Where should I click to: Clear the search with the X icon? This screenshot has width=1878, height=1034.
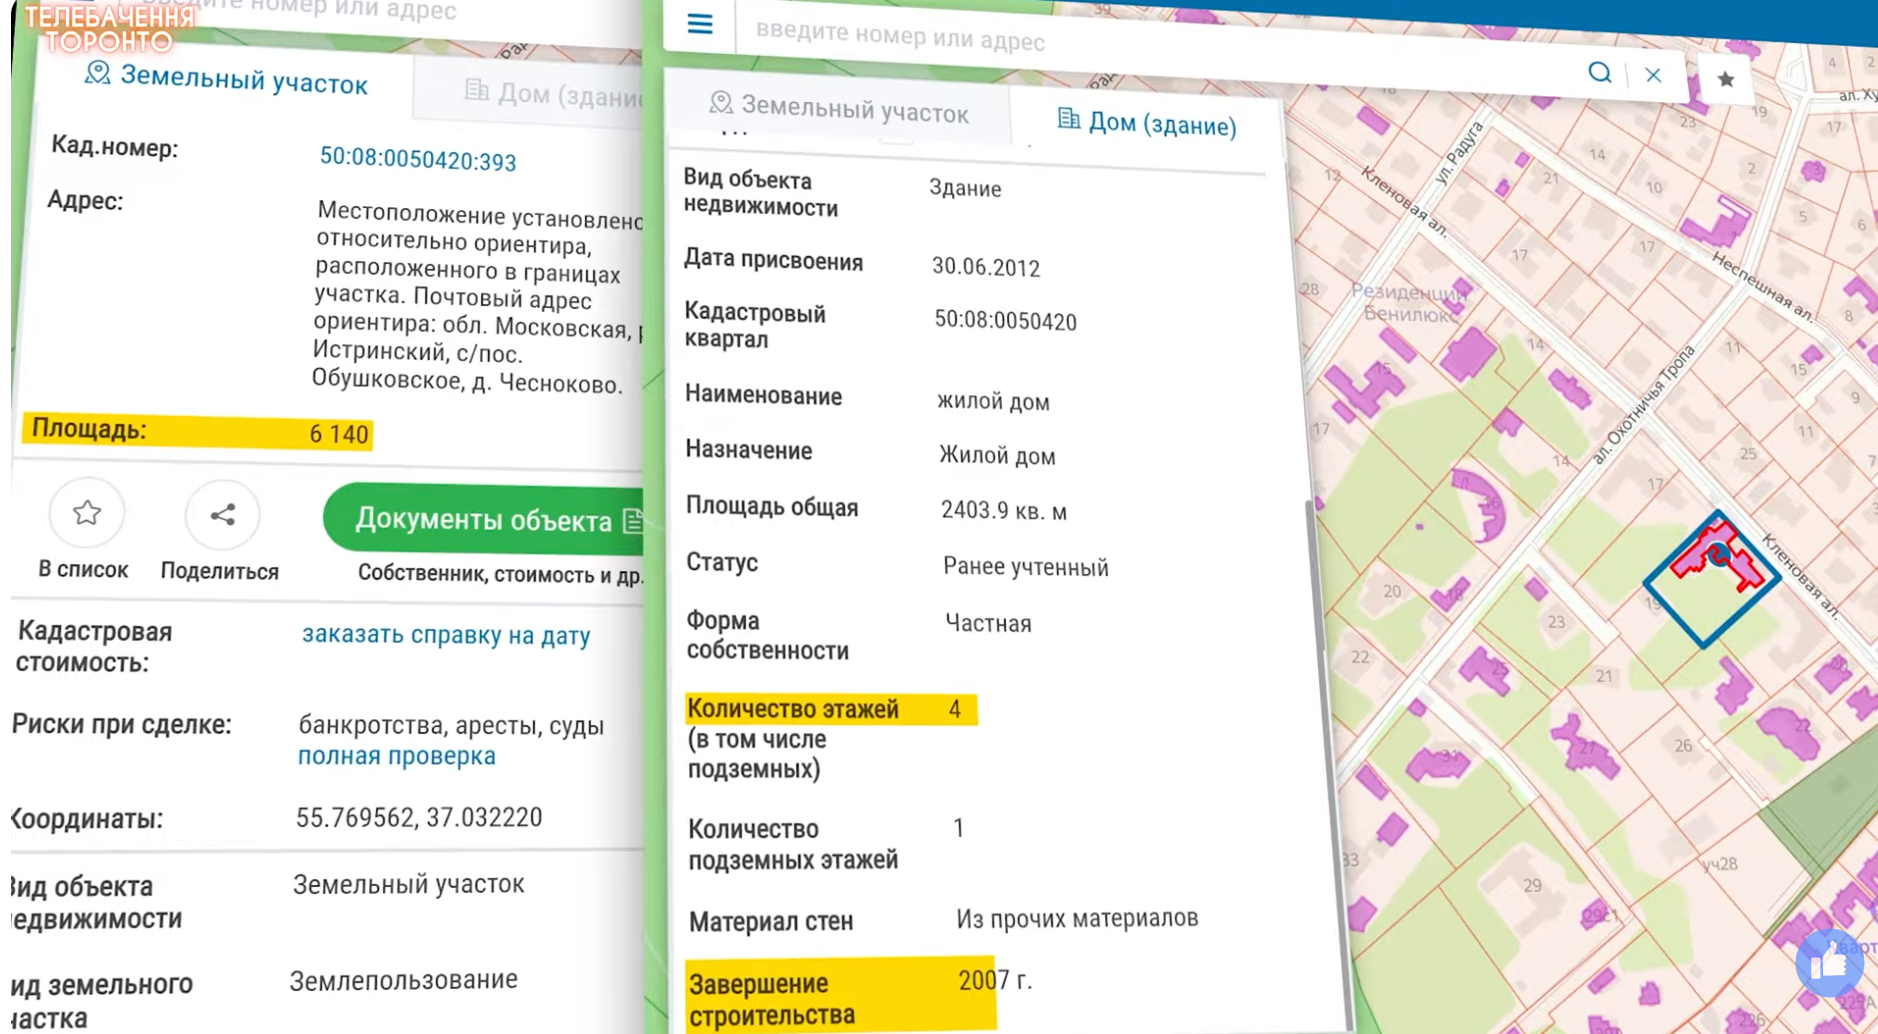1653,75
